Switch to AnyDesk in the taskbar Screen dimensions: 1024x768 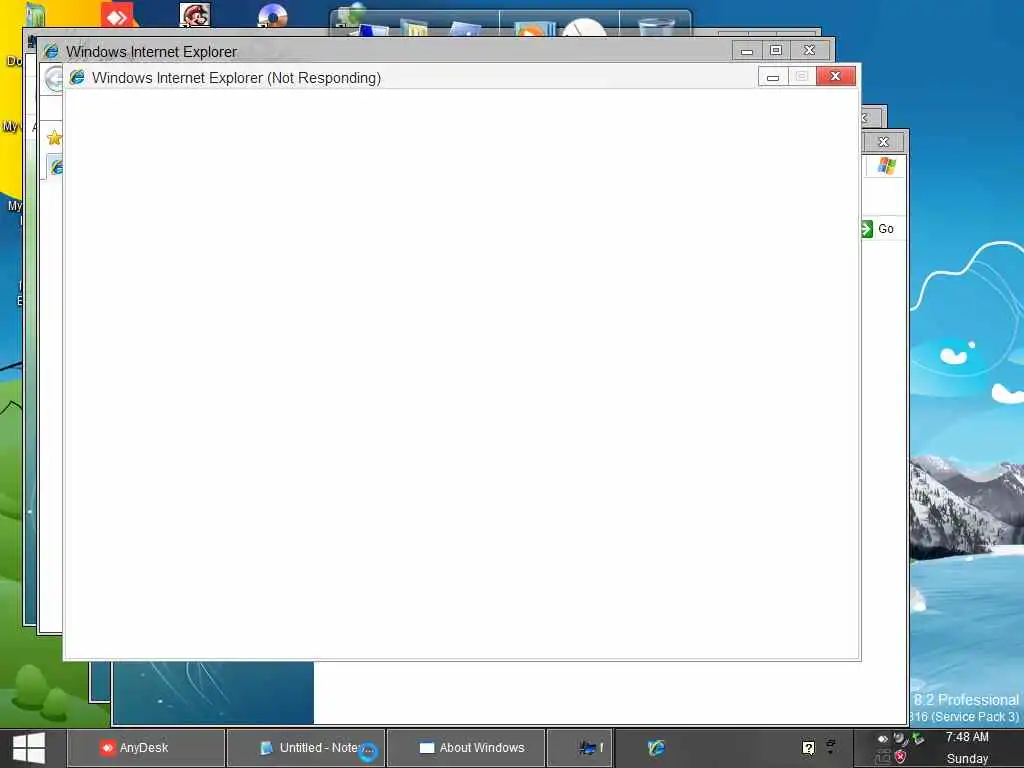(x=146, y=748)
